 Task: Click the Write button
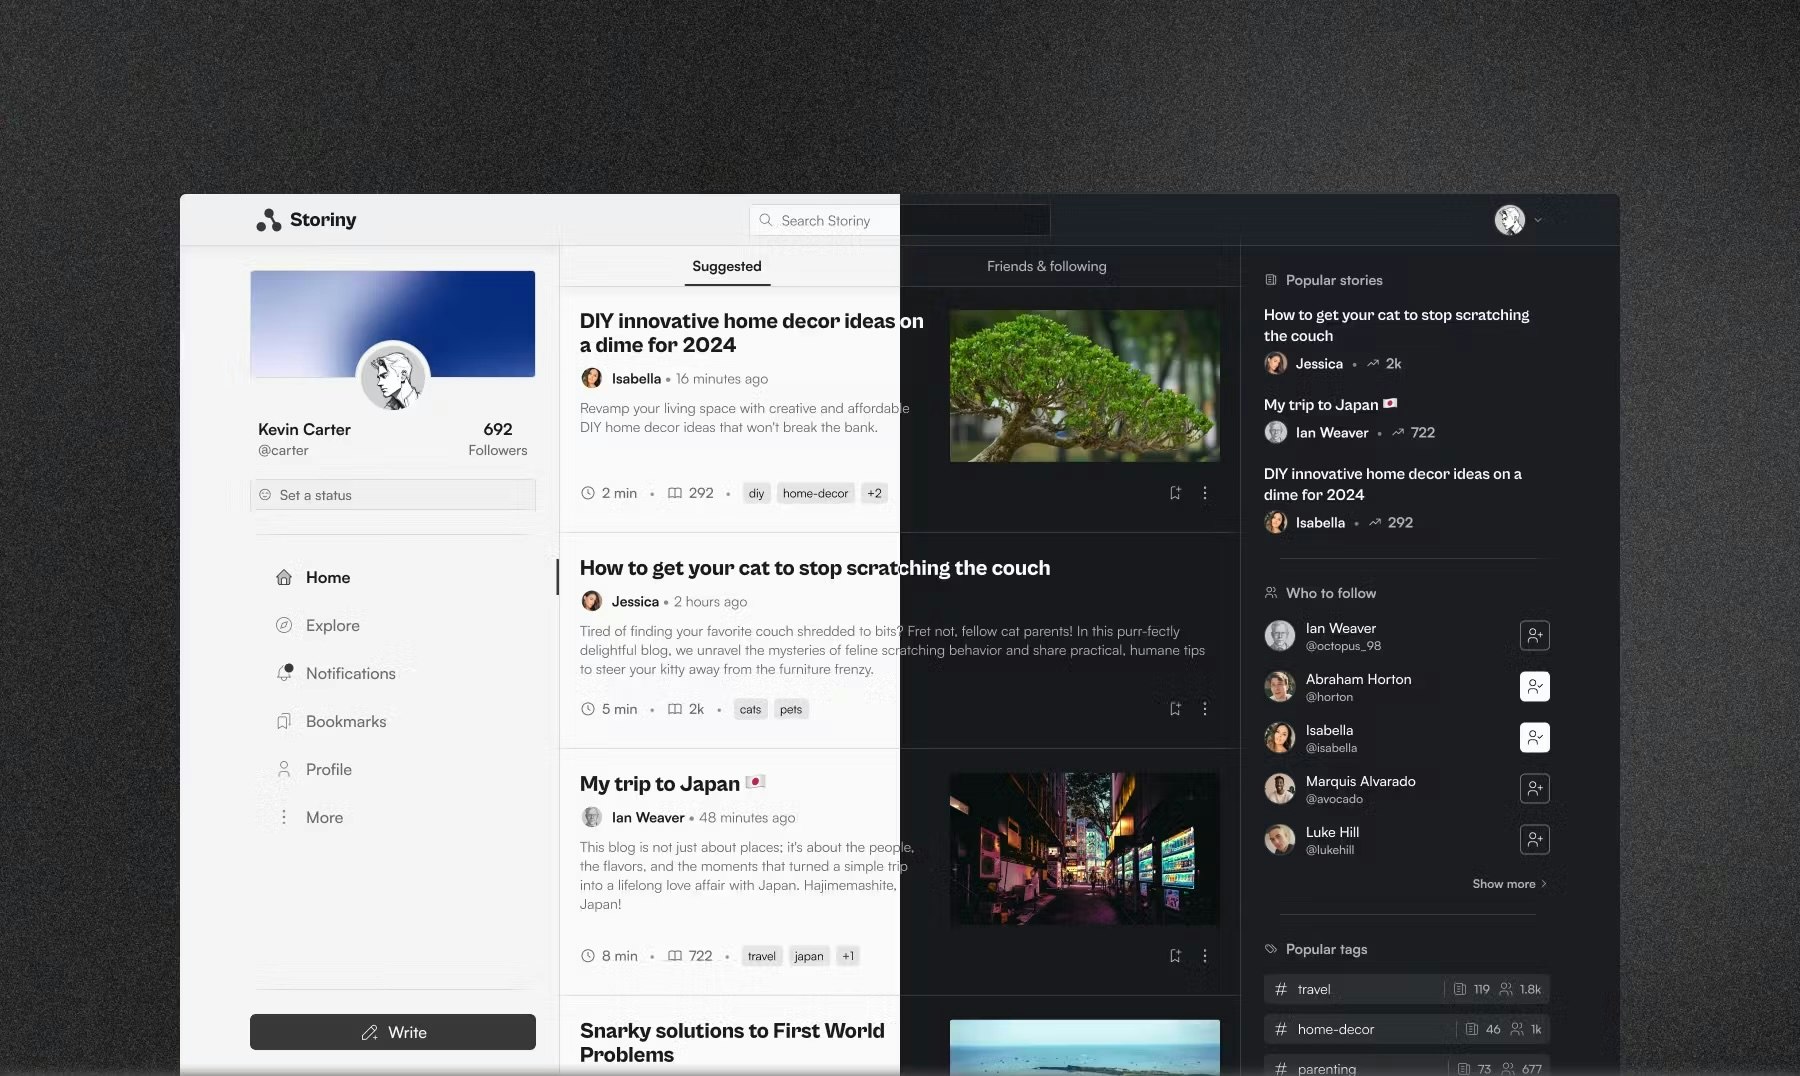[393, 1032]
